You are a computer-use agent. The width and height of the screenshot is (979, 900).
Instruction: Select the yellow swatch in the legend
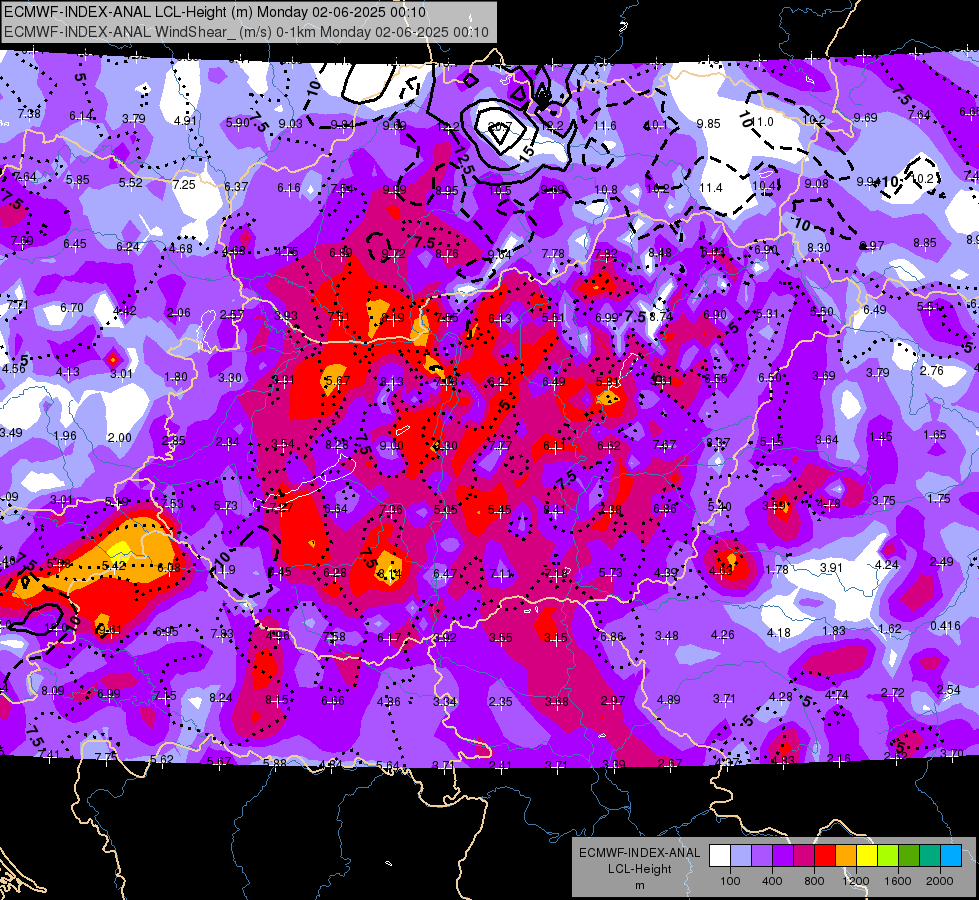click(867, 855)
